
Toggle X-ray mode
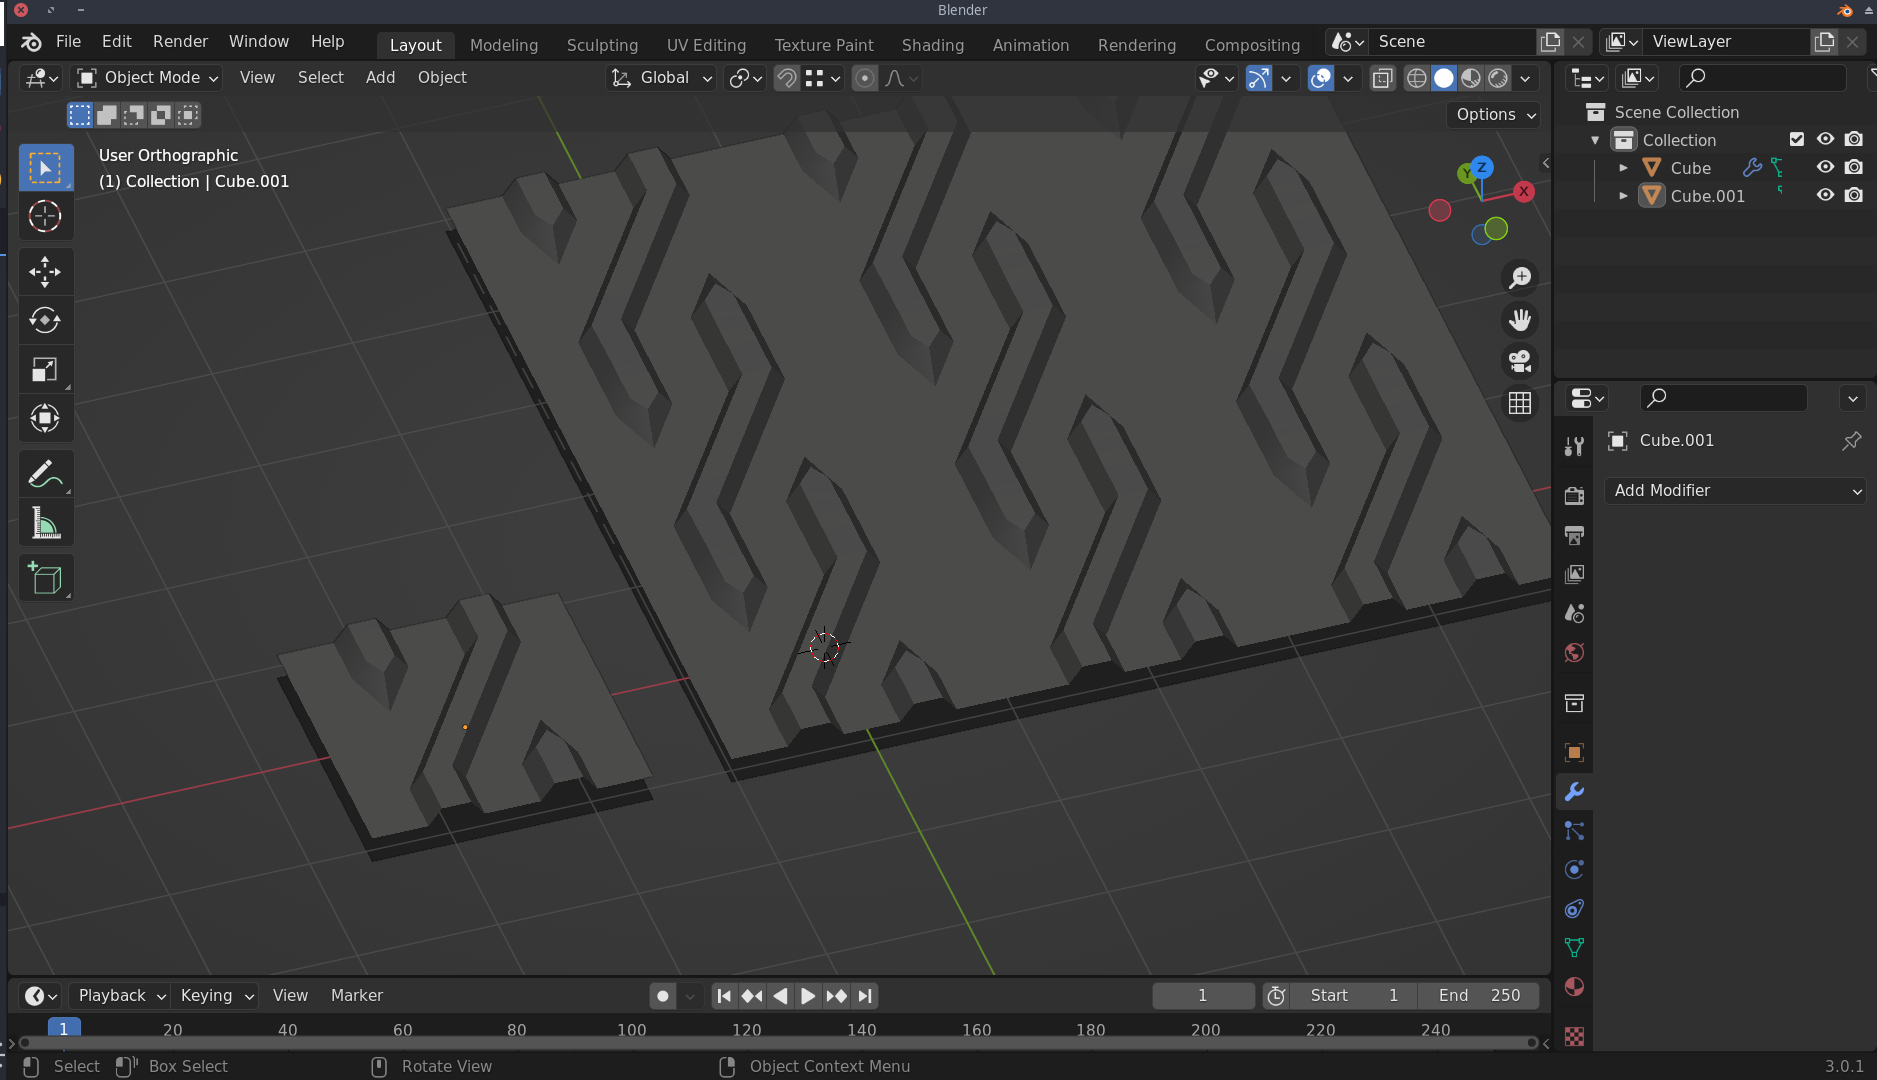click(x=1383, y=78)
